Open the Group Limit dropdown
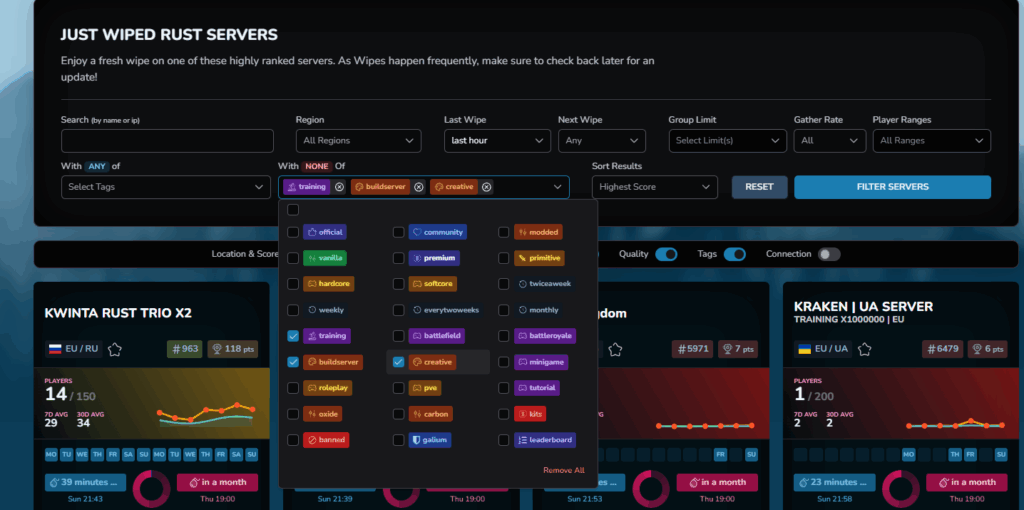Viewport: 1024px width, 510px height. 728,140
